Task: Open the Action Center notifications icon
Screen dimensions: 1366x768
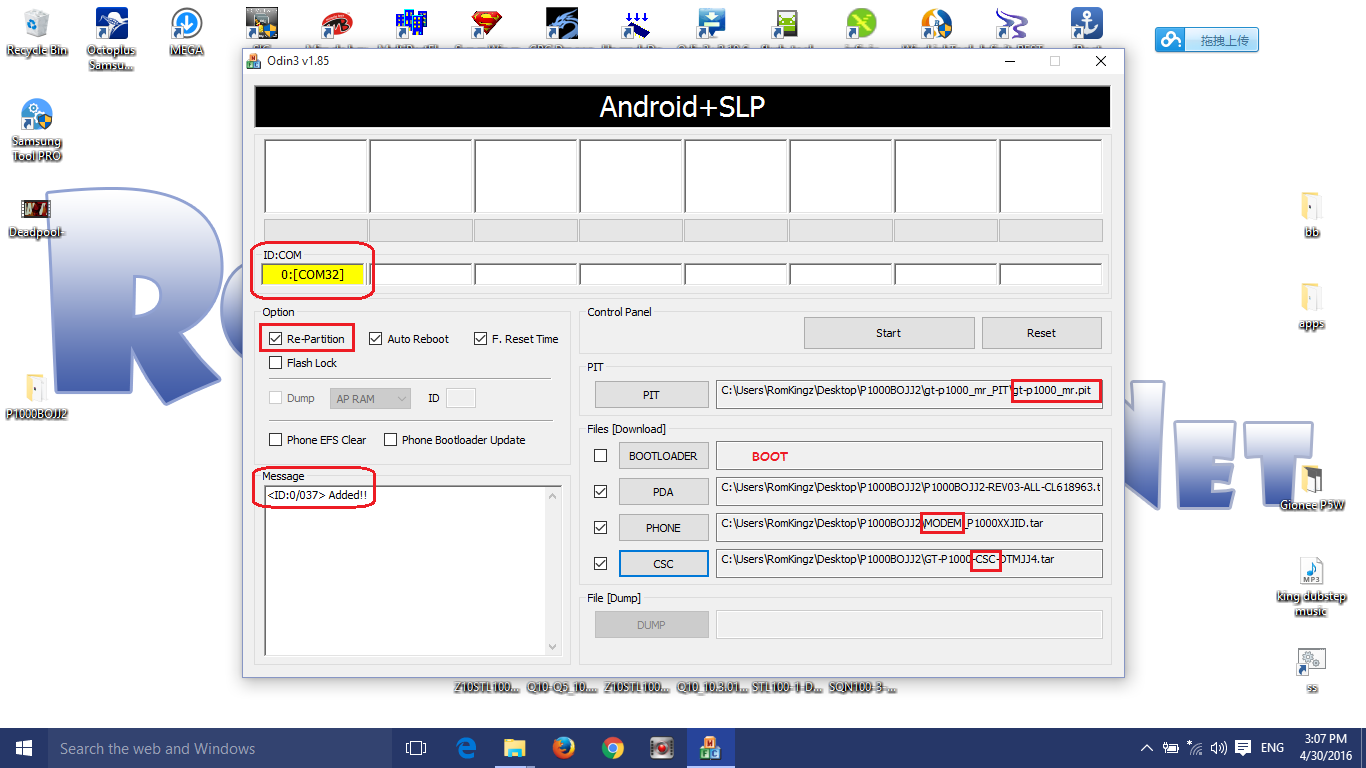Action: [1243, 748]
